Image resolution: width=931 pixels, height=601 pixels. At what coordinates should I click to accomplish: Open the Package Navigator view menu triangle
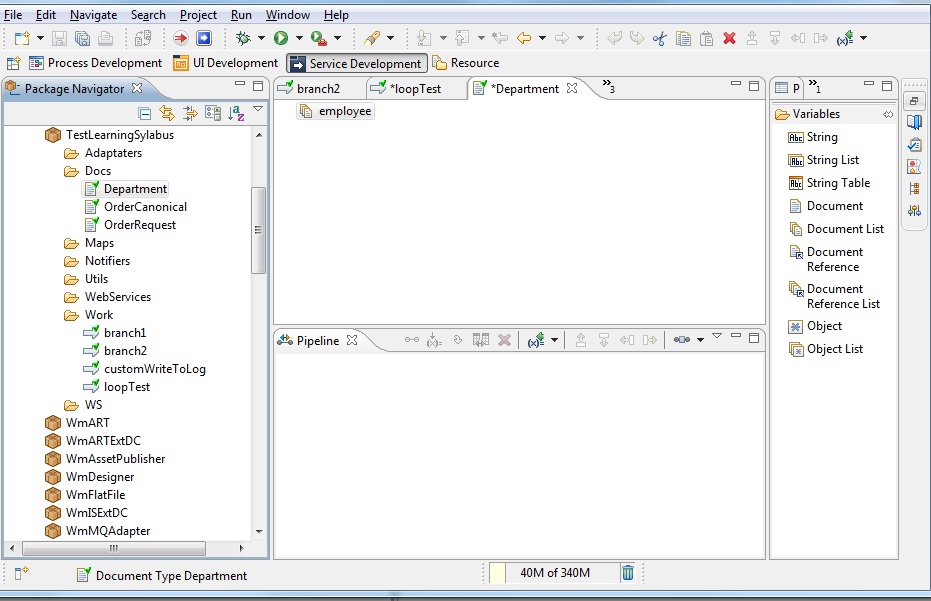[258, 109]
